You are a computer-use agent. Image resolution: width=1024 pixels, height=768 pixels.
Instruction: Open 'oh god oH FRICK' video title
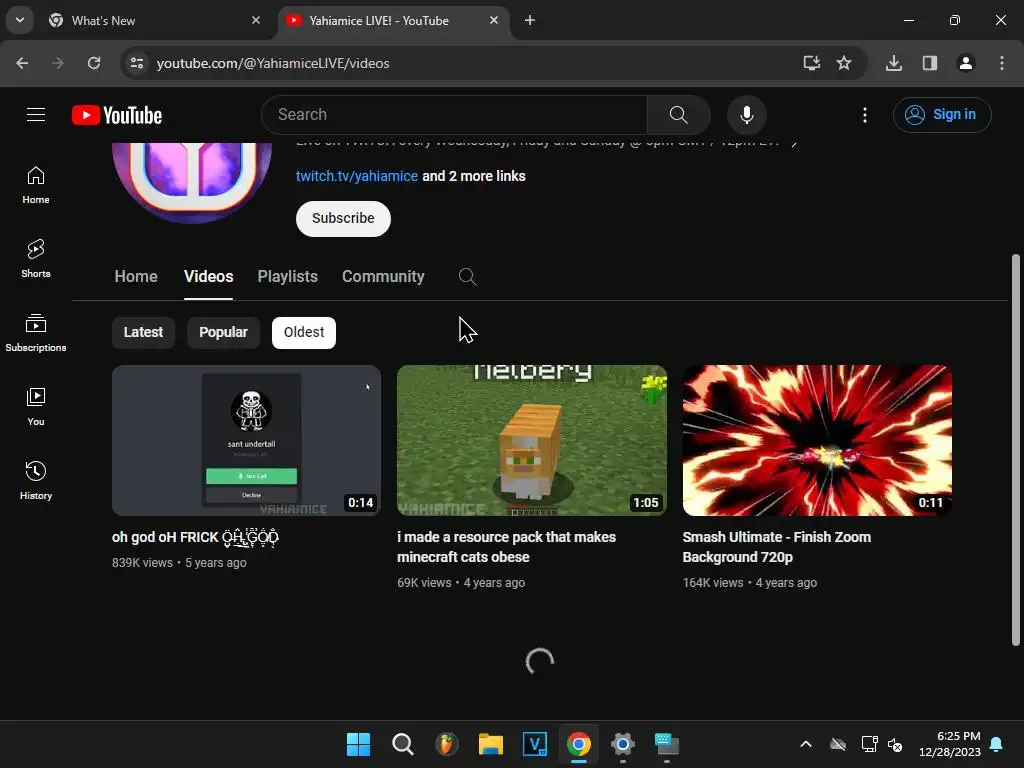tap(195, 537)
